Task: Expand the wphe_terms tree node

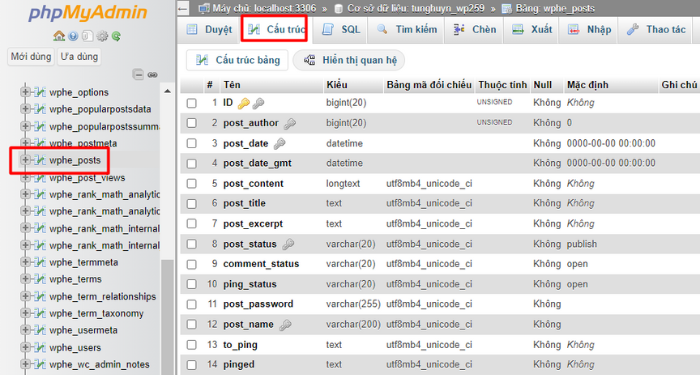Action: coord(25,279)
